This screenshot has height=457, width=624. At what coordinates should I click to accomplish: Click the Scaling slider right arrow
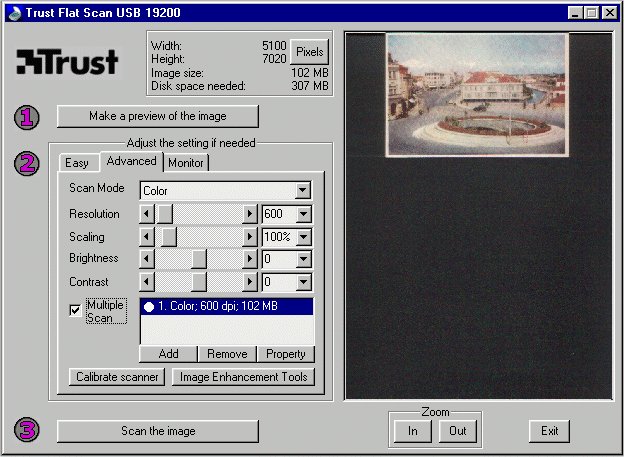250,237
